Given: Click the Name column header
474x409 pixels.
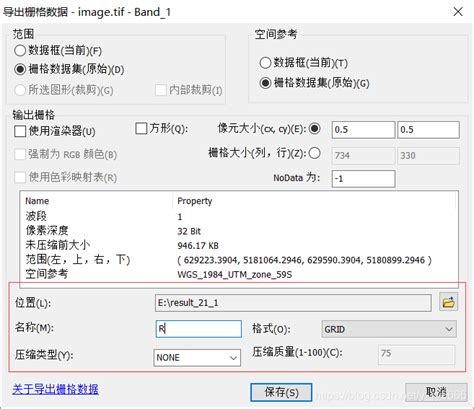Looking at the screenshot, I should [x=37, y=201].
